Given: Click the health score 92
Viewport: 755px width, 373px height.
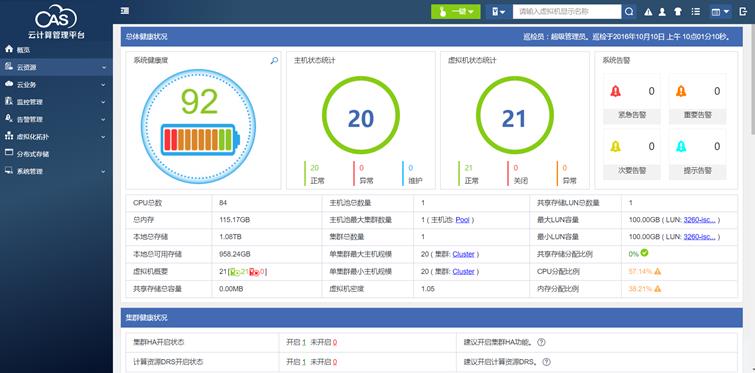Looking at the screenshot, I should click(x=199, y=102).
